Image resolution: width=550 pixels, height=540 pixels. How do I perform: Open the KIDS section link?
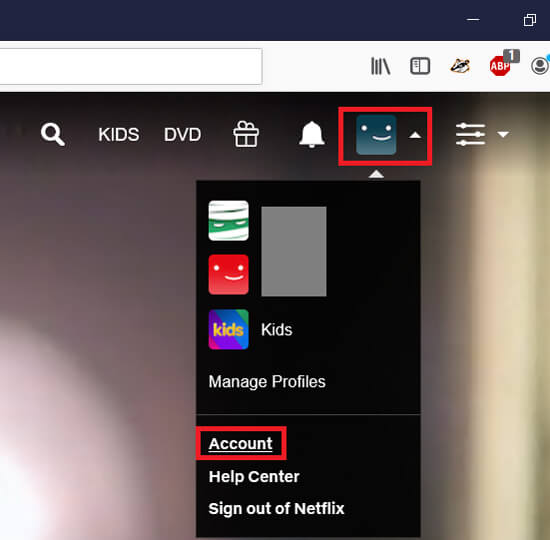[x=119, y=134]
